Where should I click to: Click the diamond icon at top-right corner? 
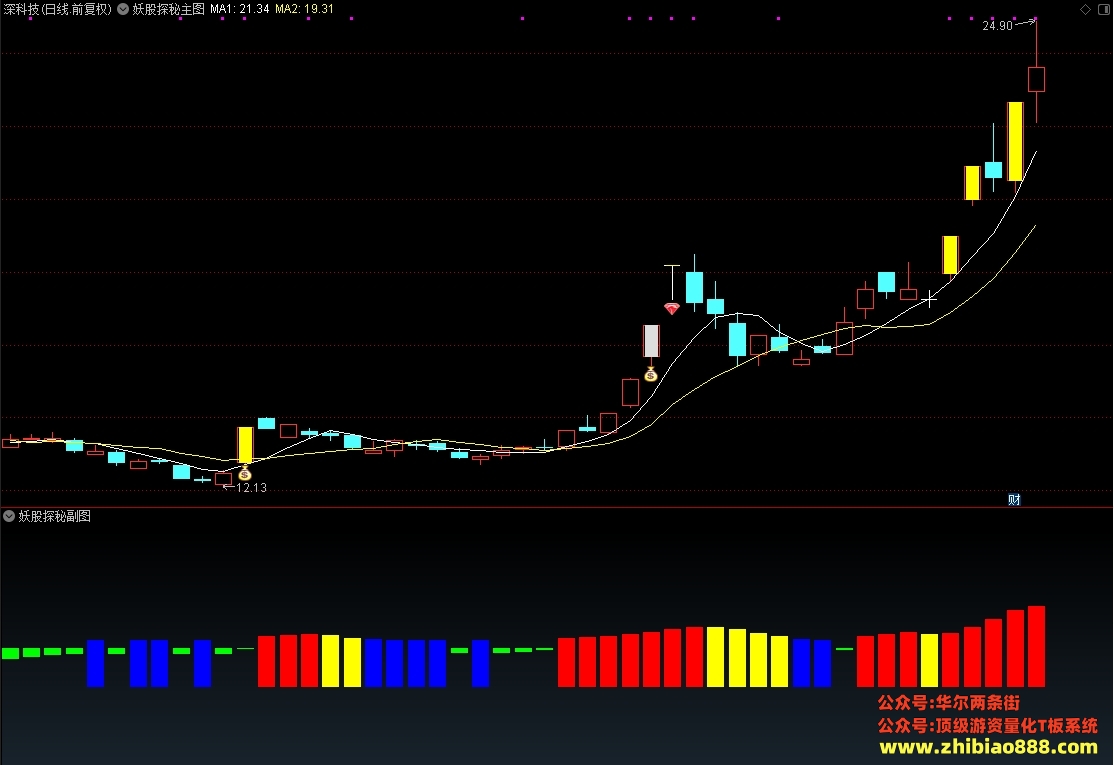click(1085, 9)
